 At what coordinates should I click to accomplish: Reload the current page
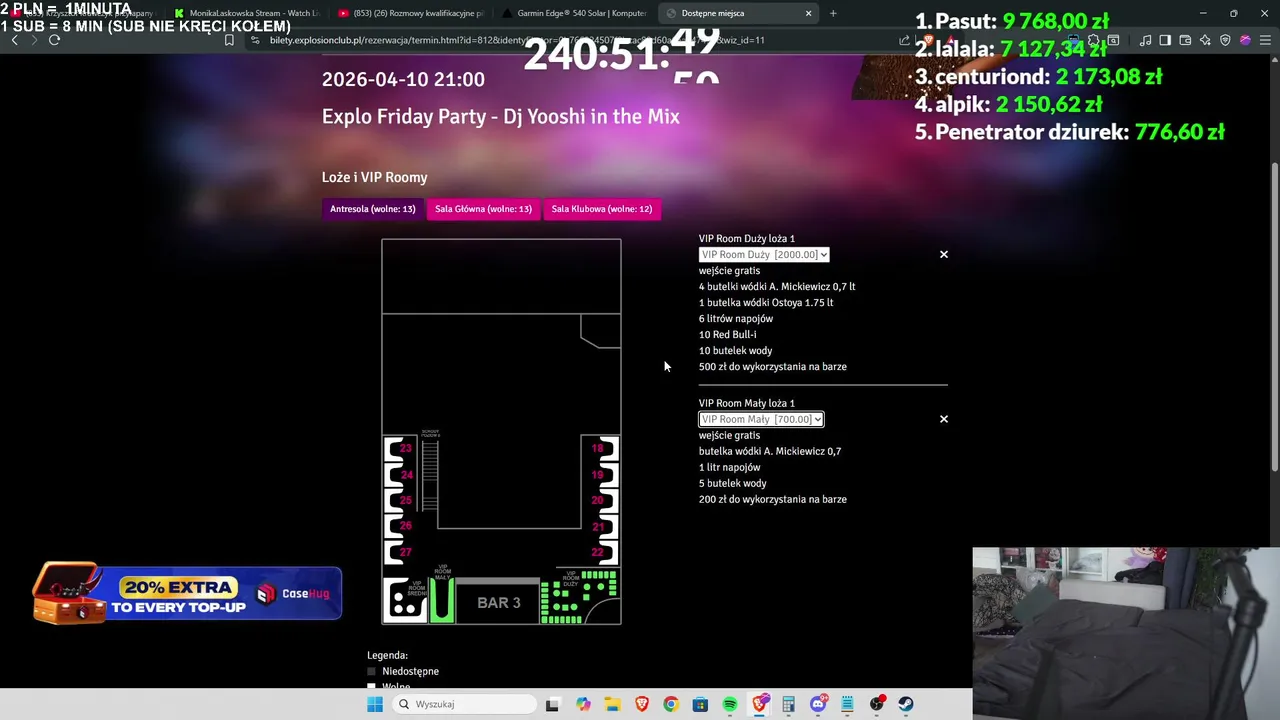click(54, 40)
